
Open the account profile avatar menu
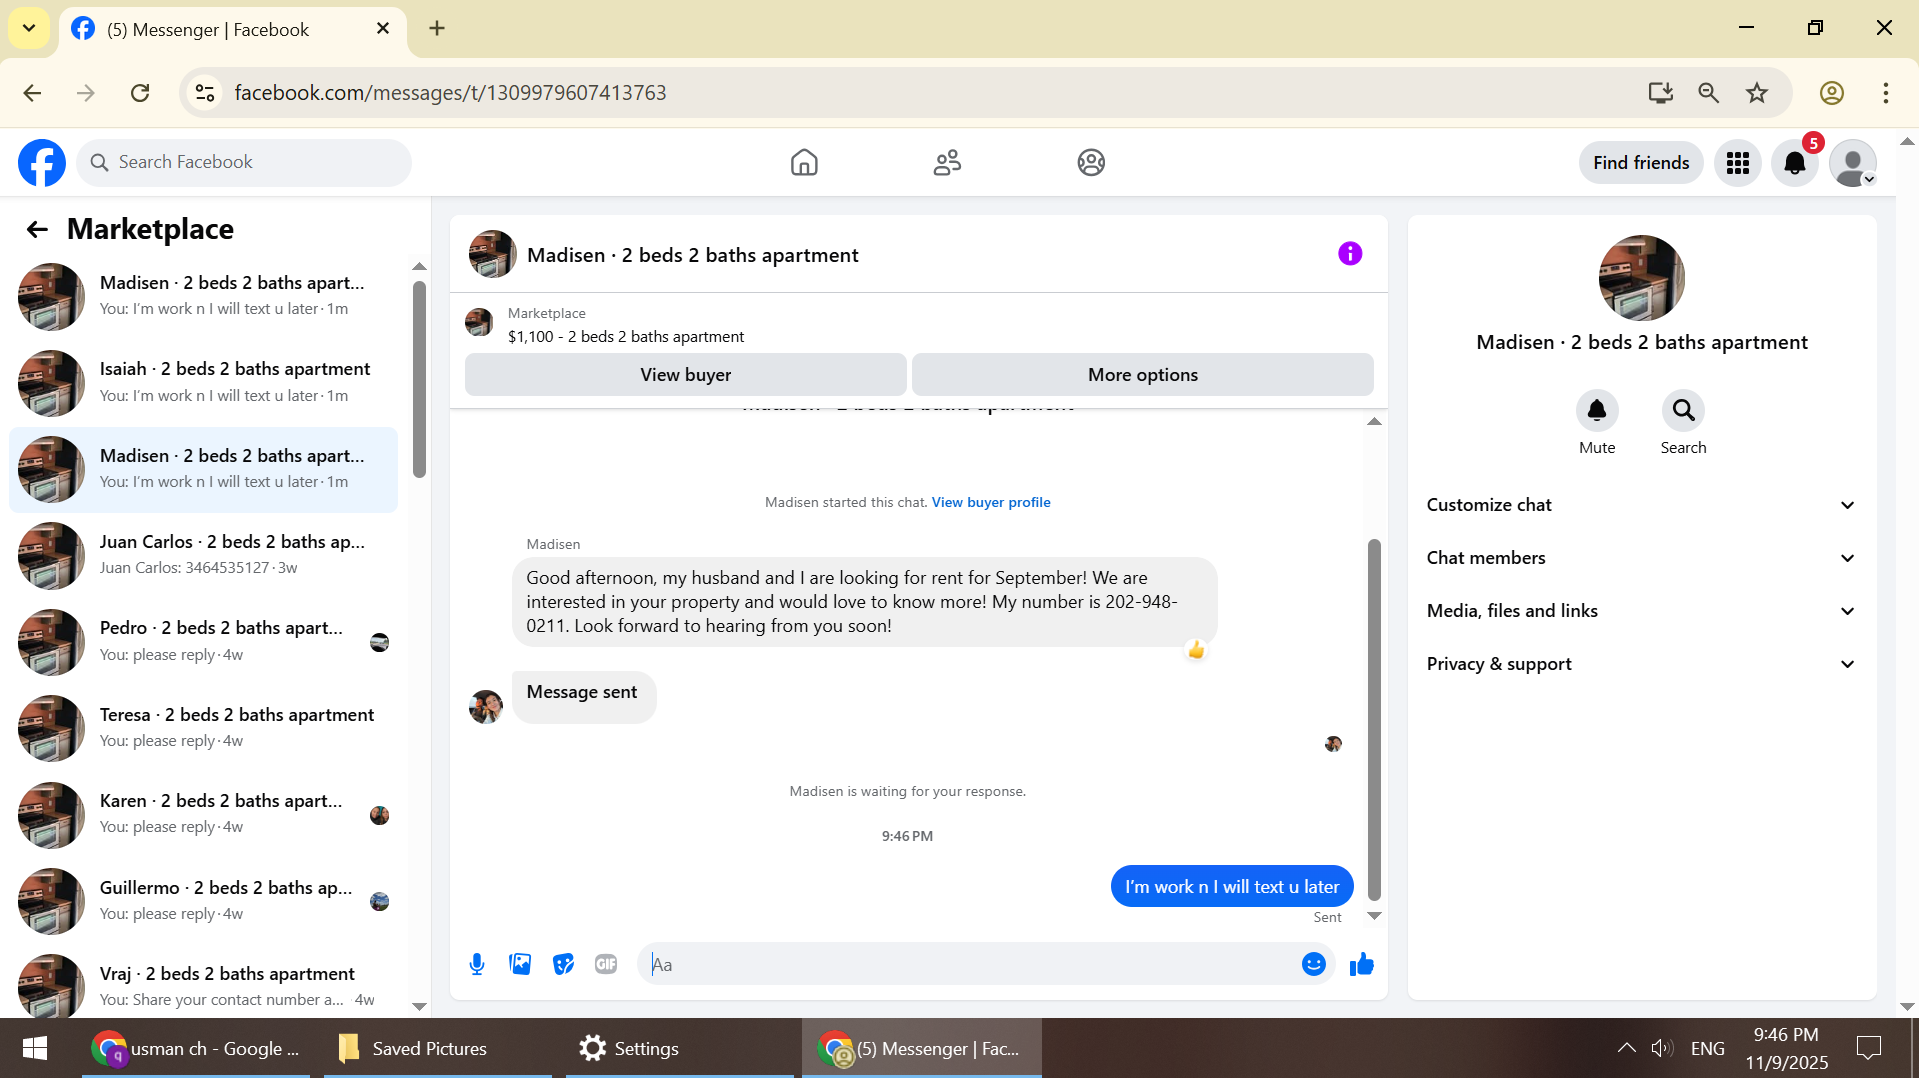coord(1853,163)
